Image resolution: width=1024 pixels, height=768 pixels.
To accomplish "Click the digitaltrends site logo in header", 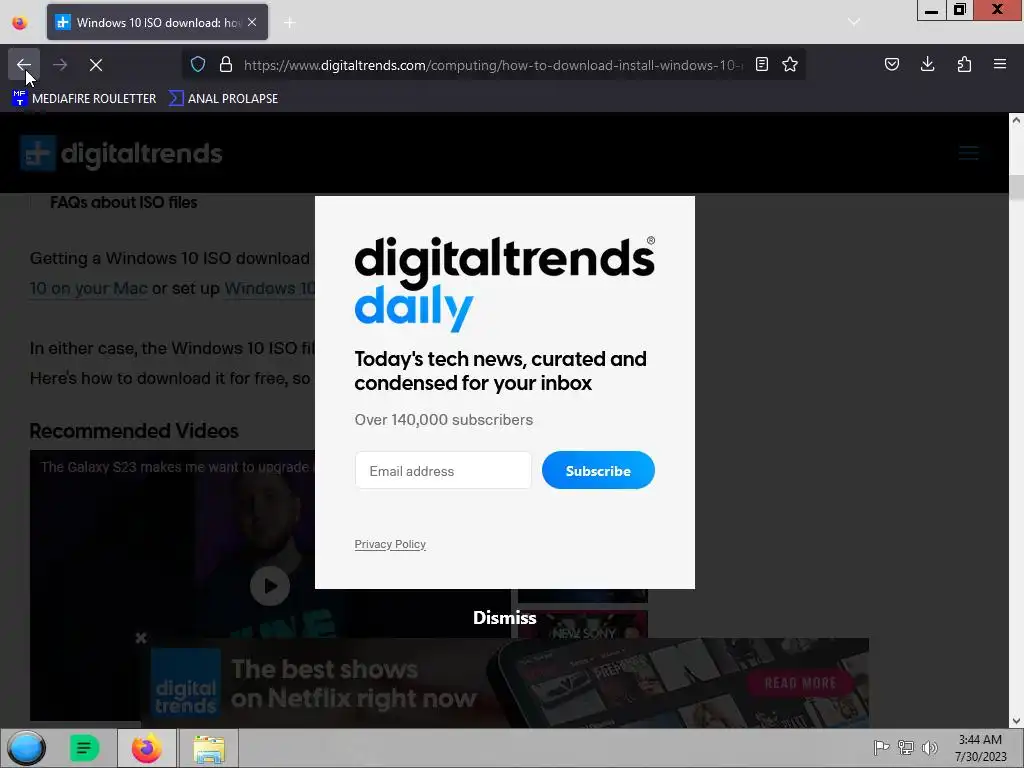I will tap(121, 153).
